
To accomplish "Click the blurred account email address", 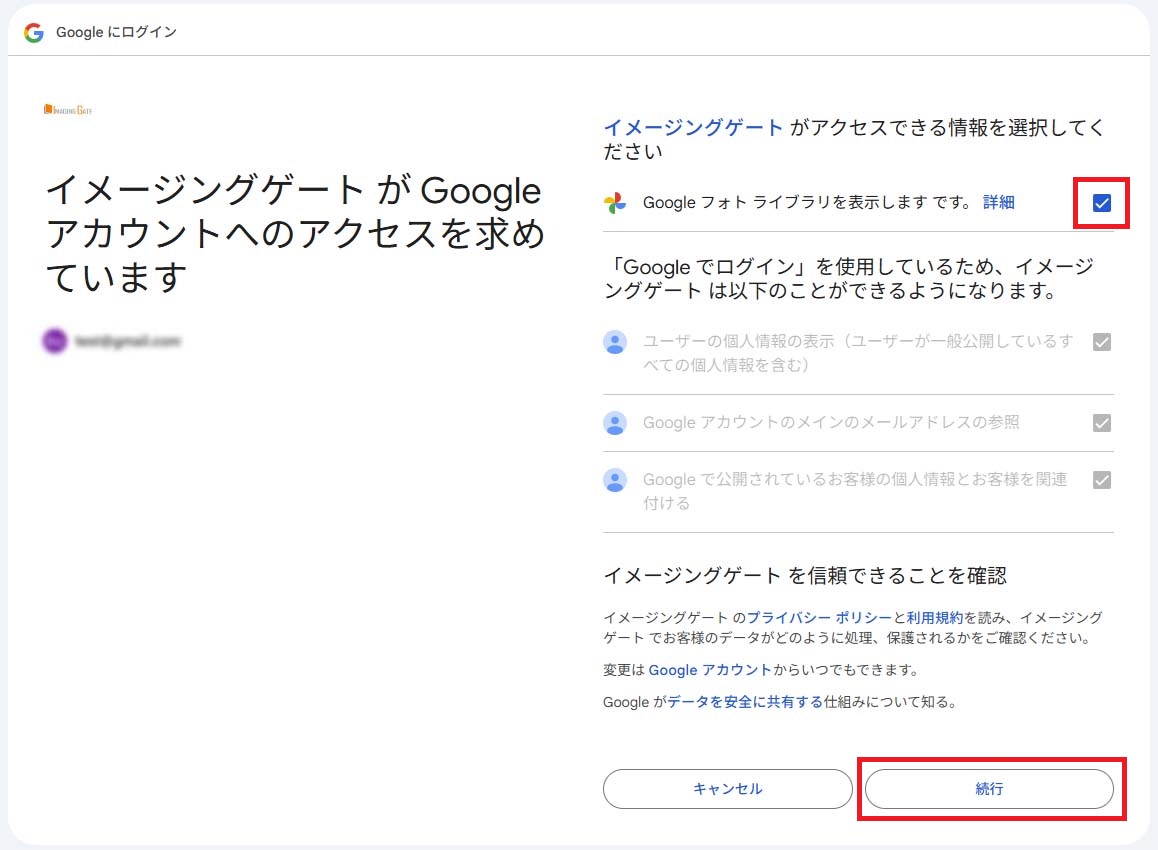I will [128, 341].
